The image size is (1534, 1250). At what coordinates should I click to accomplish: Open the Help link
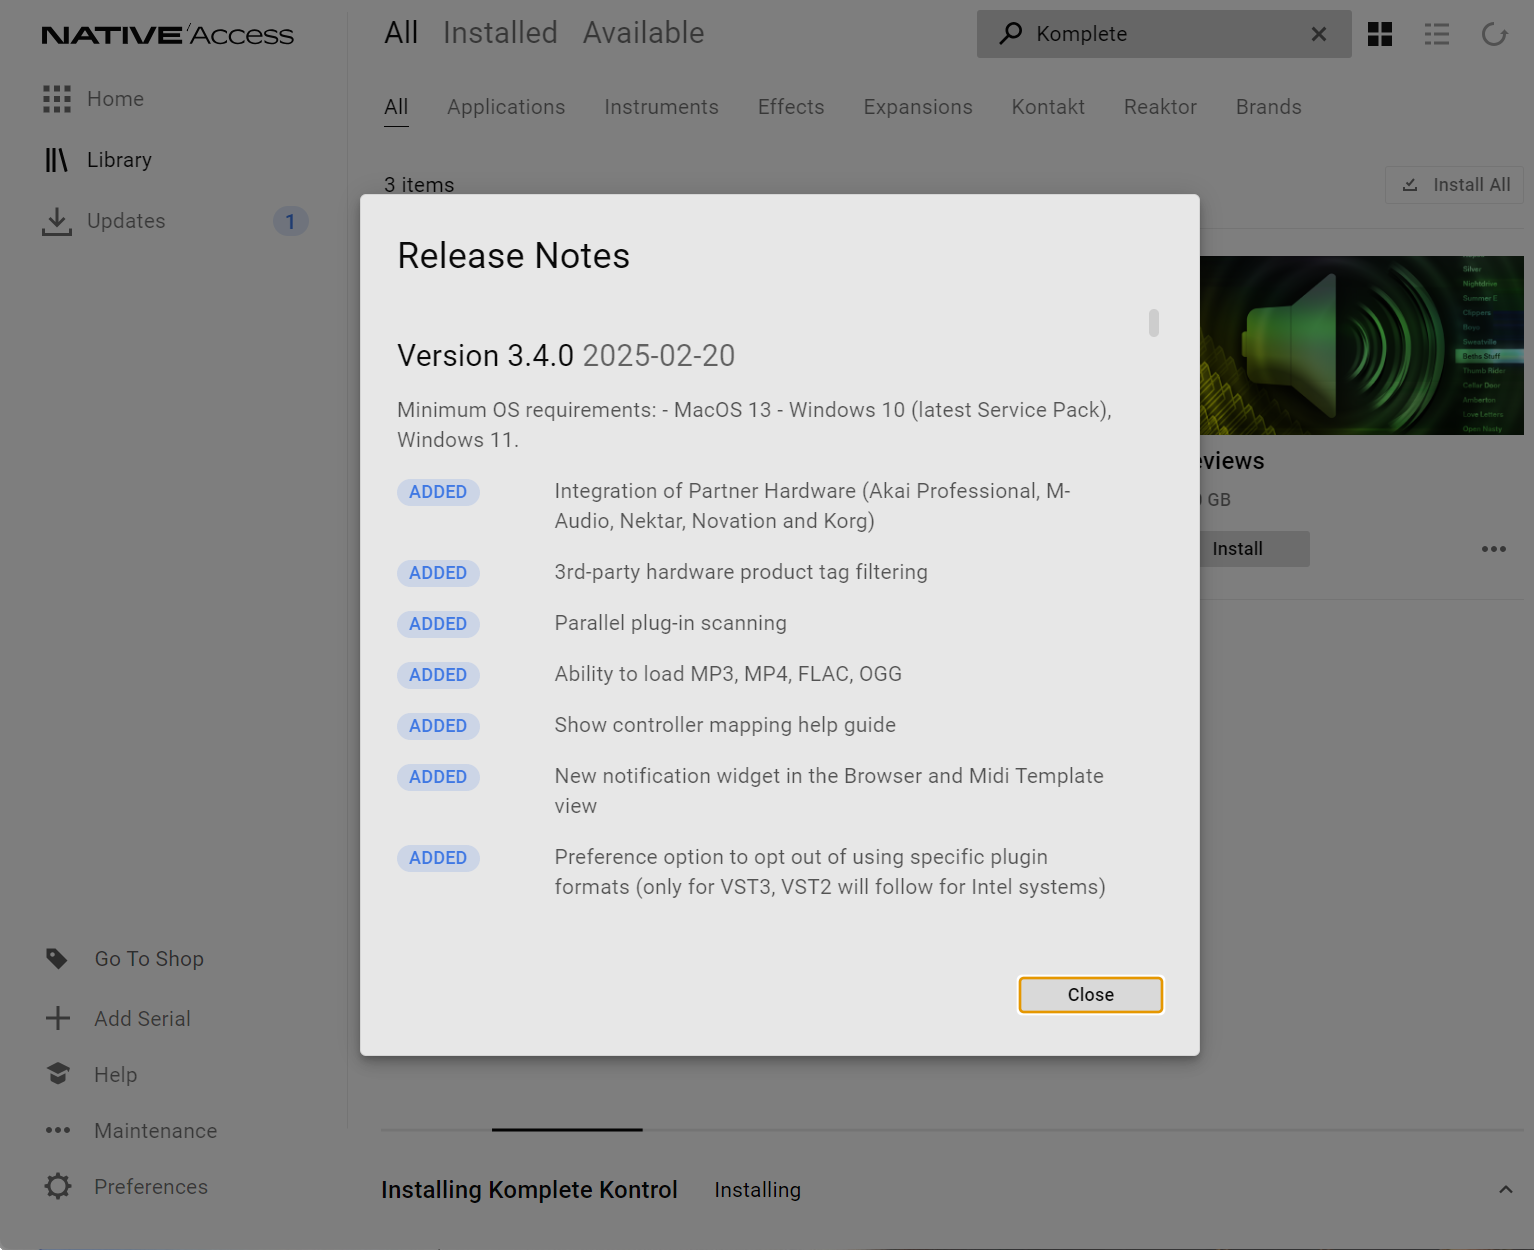click(116, 1075)
